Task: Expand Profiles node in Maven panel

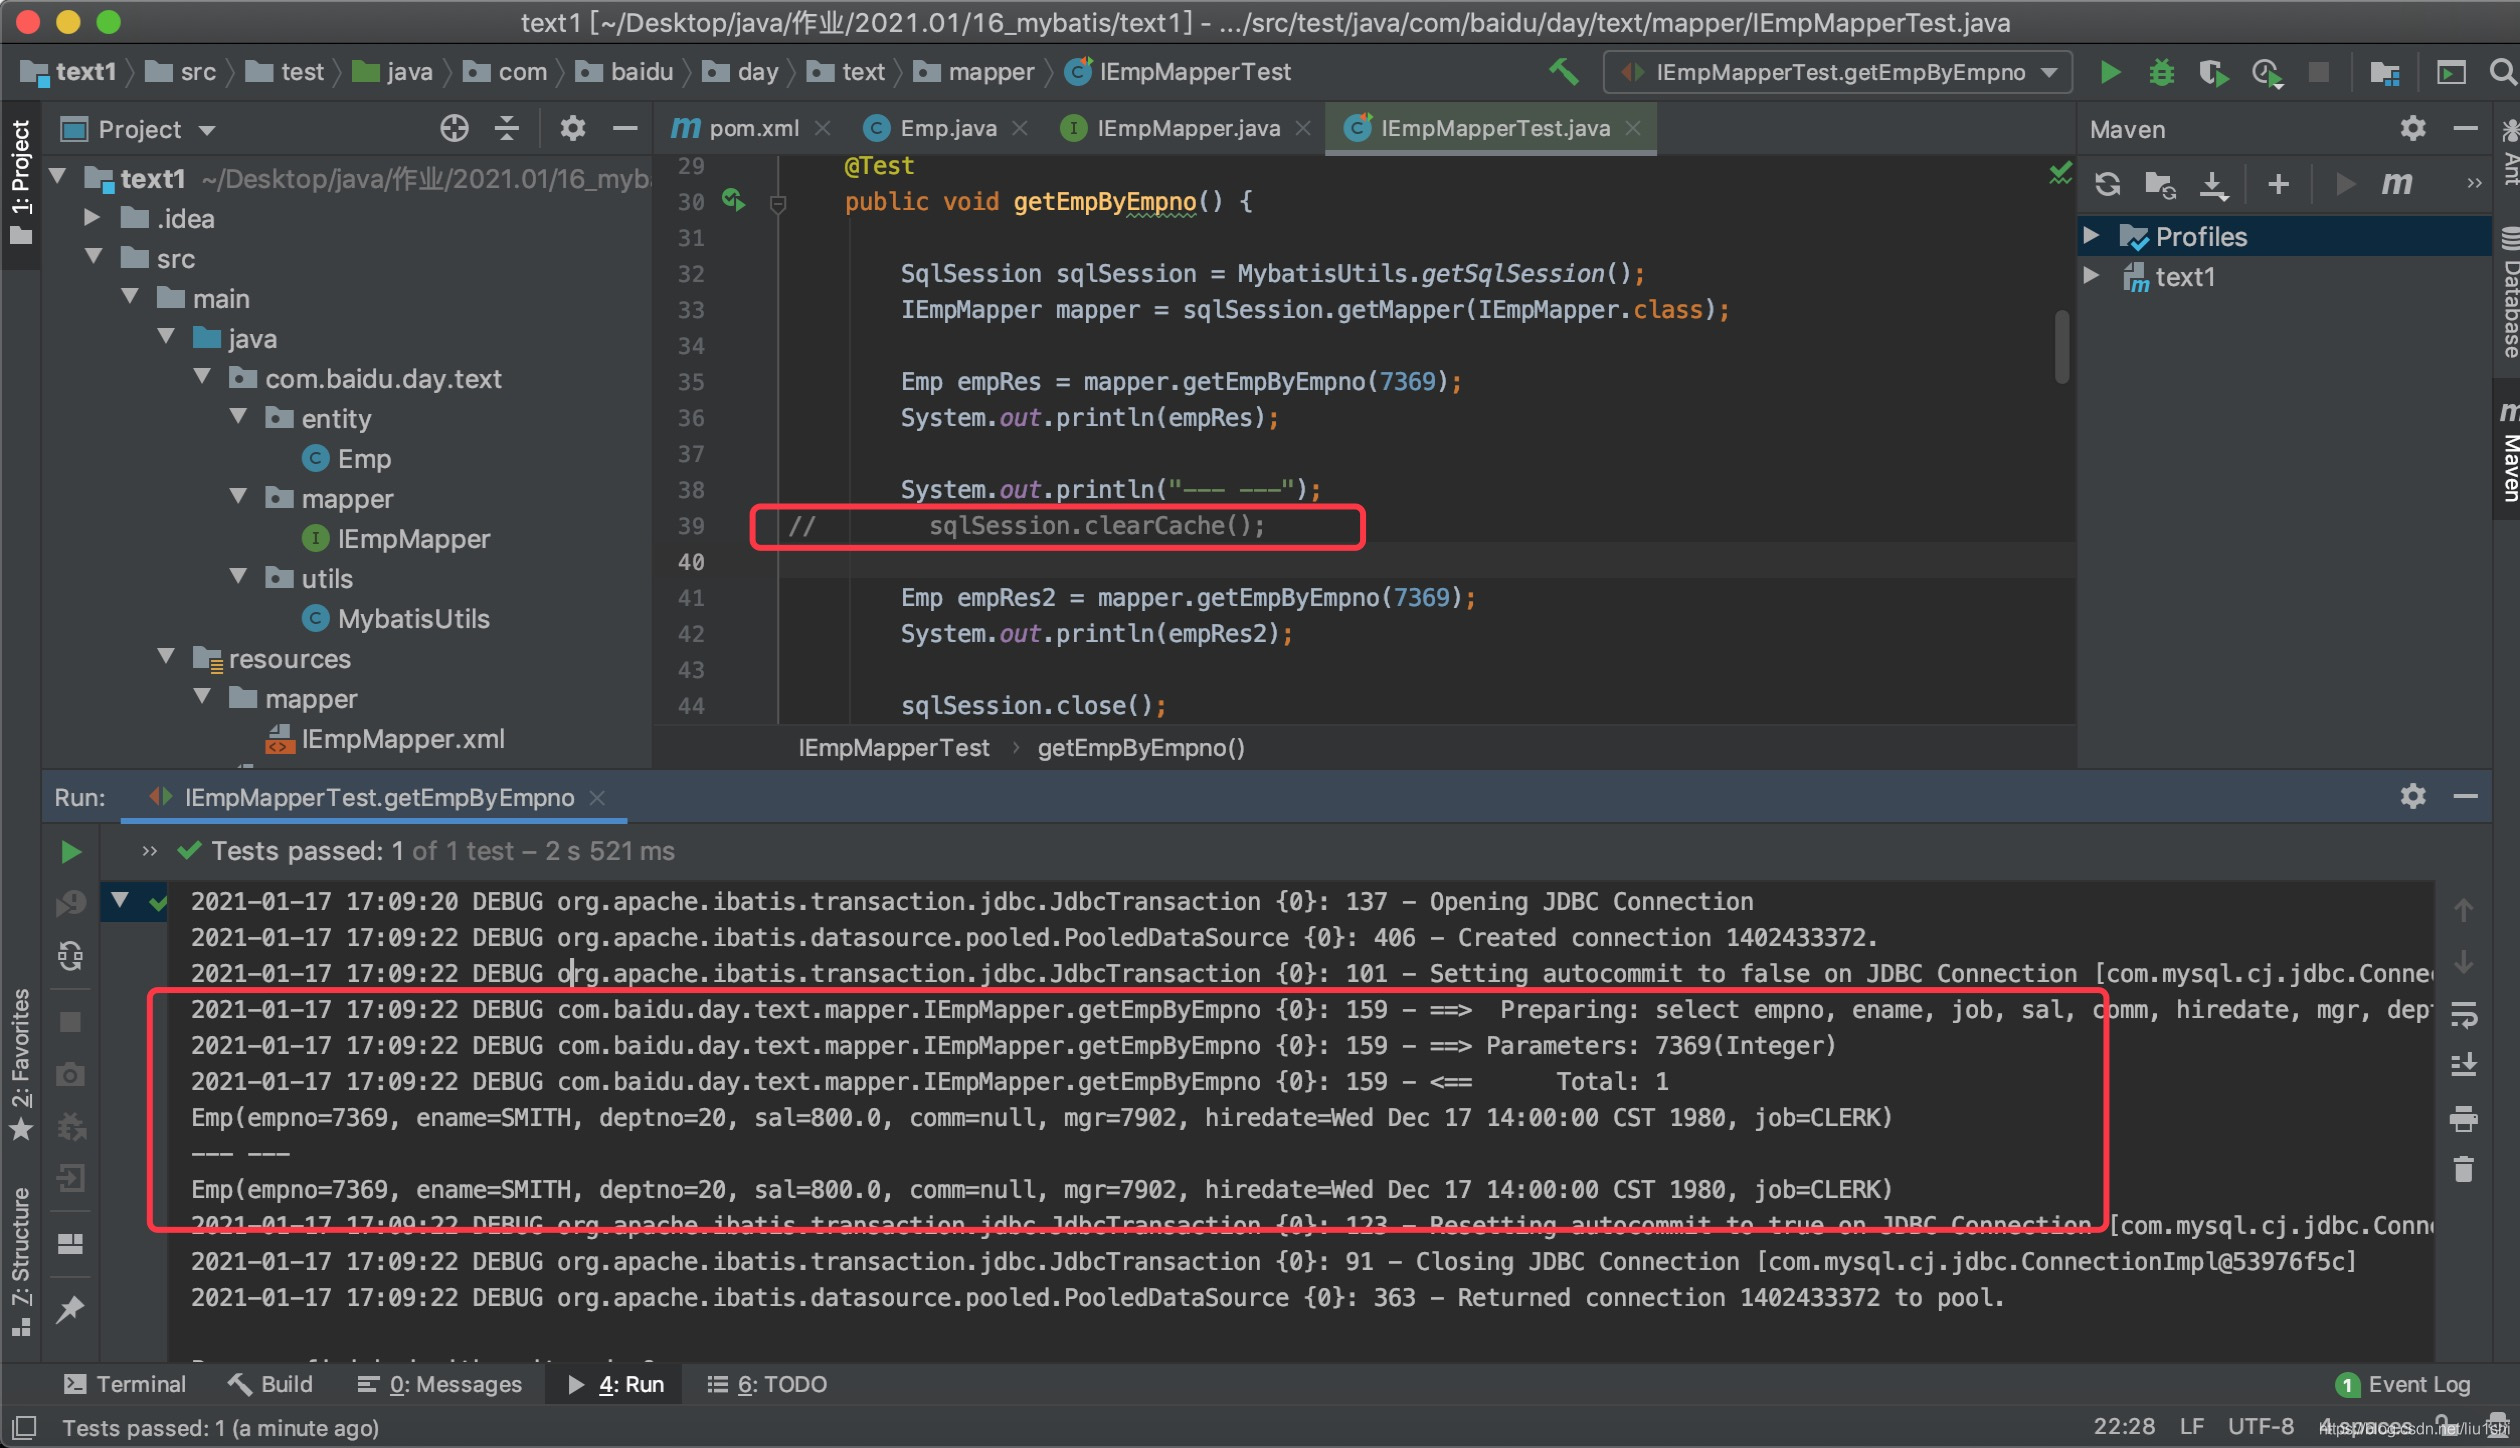Action: pos(2091,236)
